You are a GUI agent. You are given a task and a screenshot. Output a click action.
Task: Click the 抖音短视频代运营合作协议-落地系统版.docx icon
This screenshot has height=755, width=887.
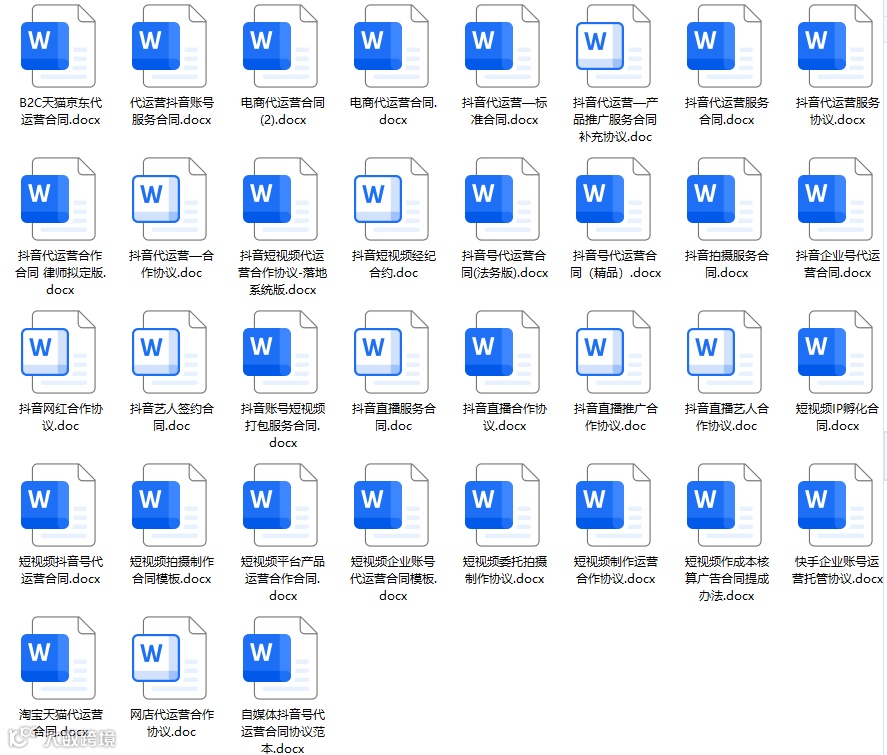[x=280, y=200]
